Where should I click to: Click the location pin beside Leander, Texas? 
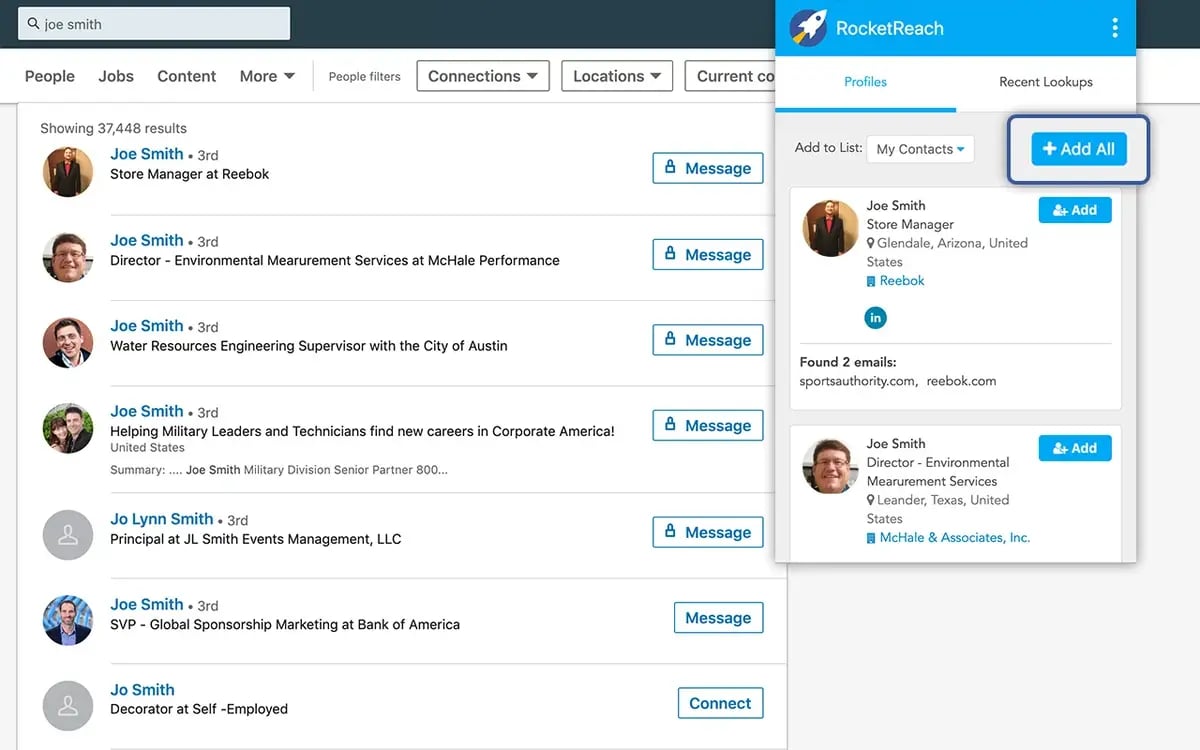click(870, 500)
